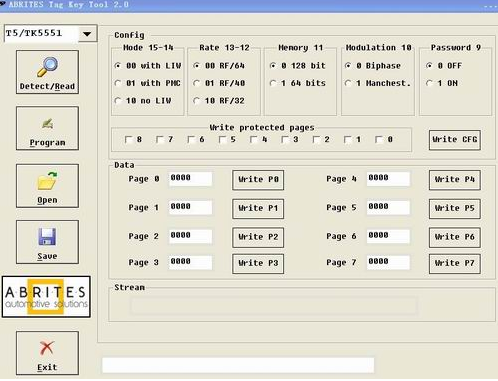
Task: Enable write protection on page 0
Action: (379, 139)
